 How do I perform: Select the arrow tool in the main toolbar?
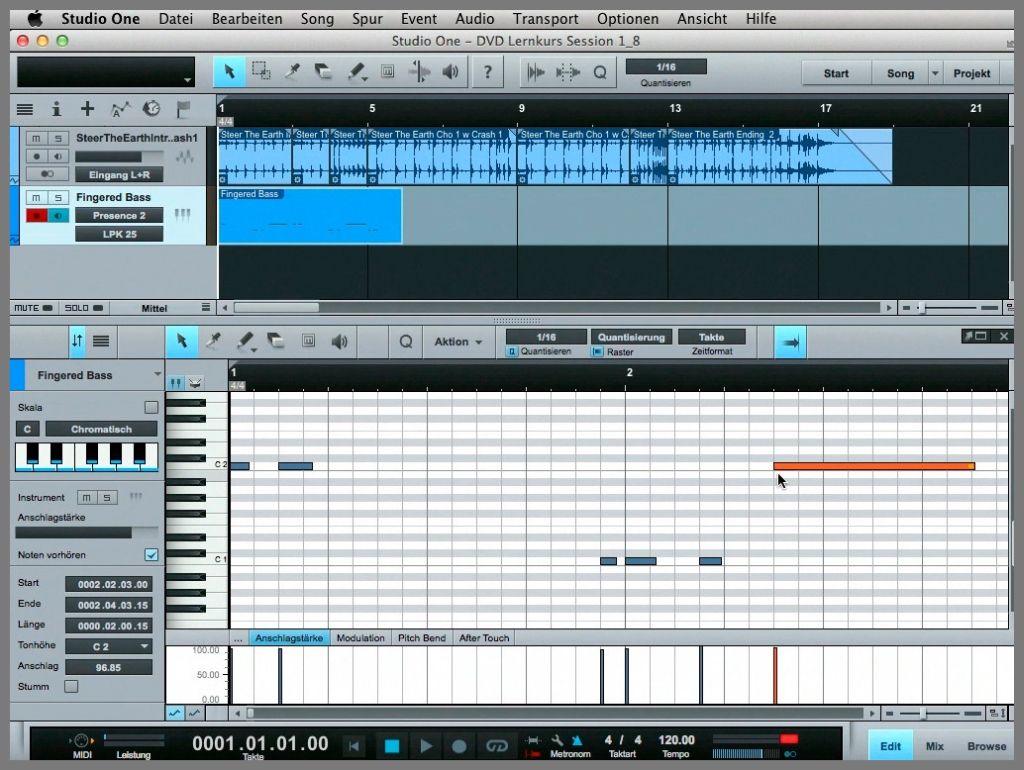pos(229,71)
